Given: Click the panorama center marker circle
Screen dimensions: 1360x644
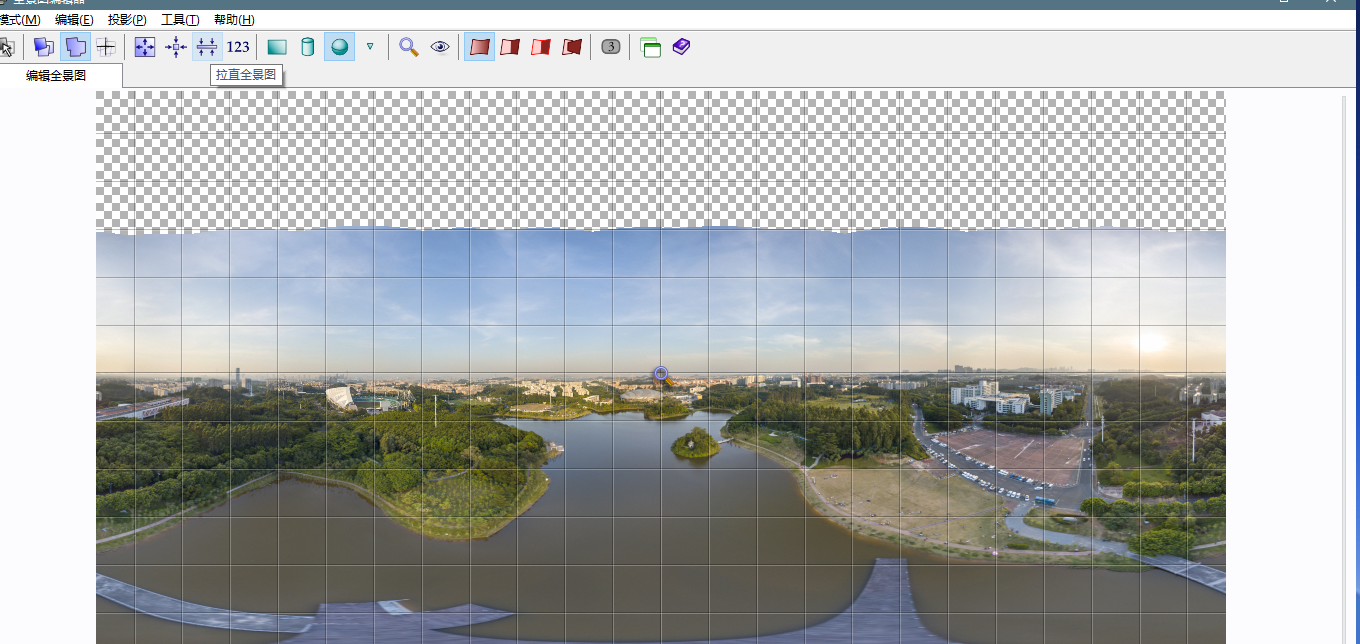Looking at the screenshot, I should pos(661,373).
